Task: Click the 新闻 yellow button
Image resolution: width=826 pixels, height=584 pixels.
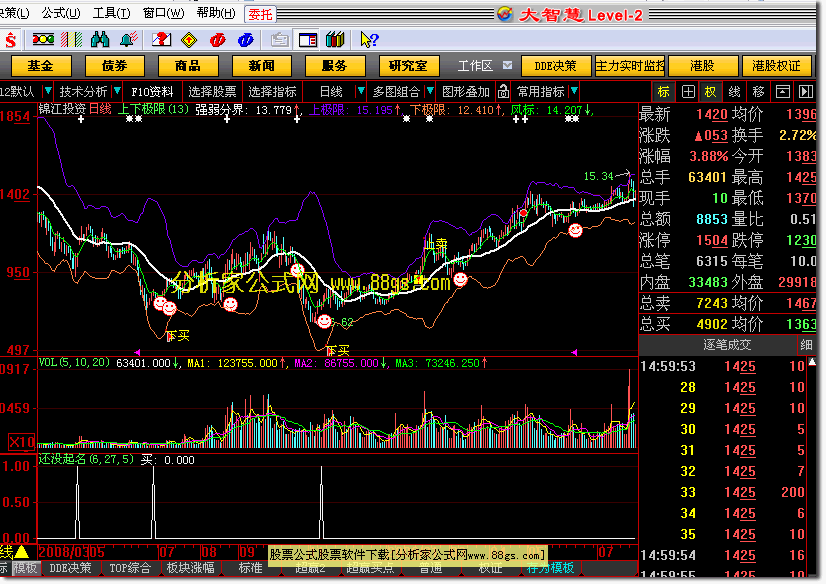Action: tap(261, 66)
